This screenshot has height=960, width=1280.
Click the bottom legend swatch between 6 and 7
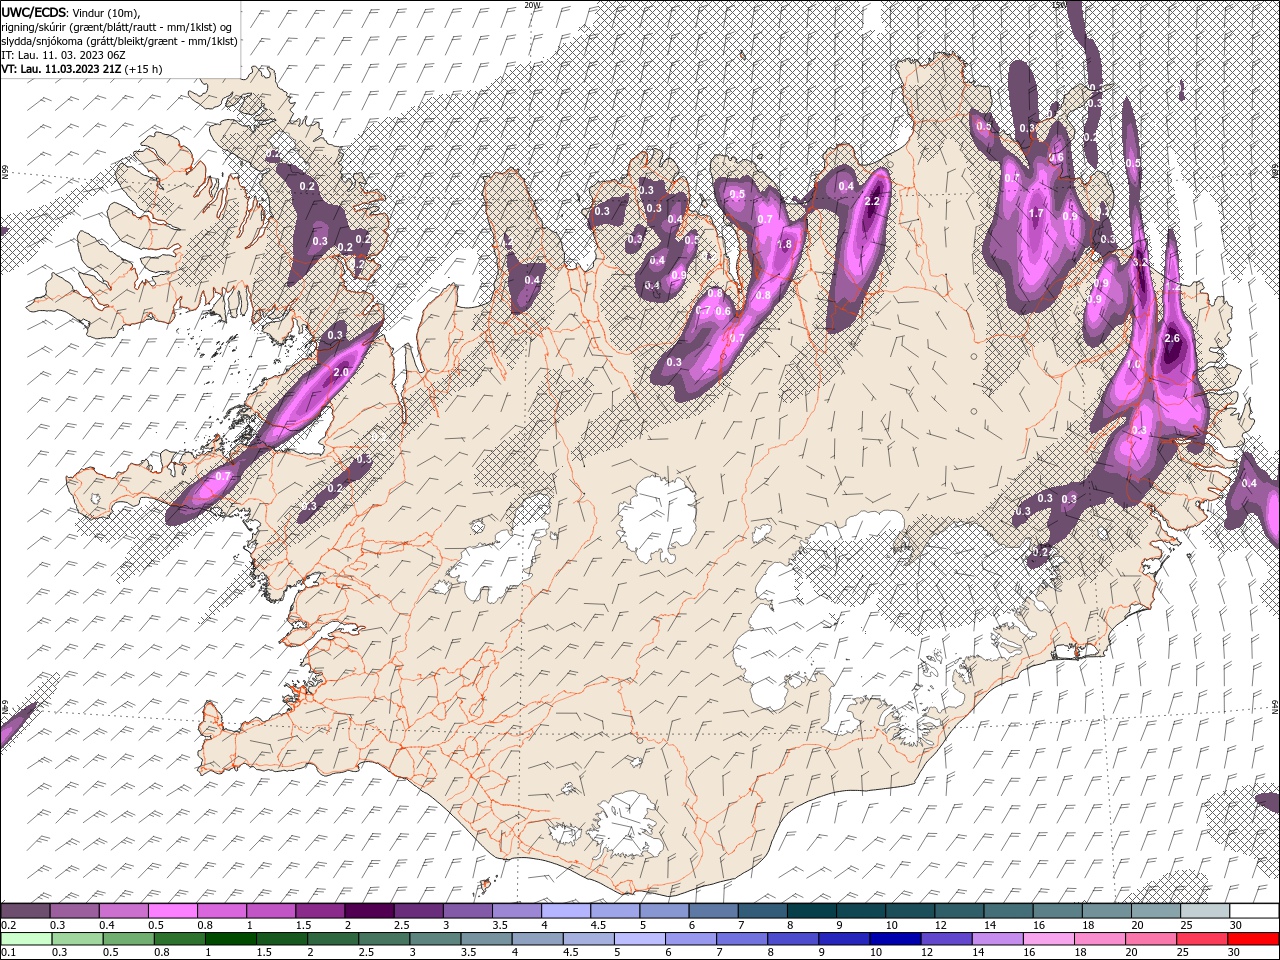pyautogui.click(x=690, y=938)
